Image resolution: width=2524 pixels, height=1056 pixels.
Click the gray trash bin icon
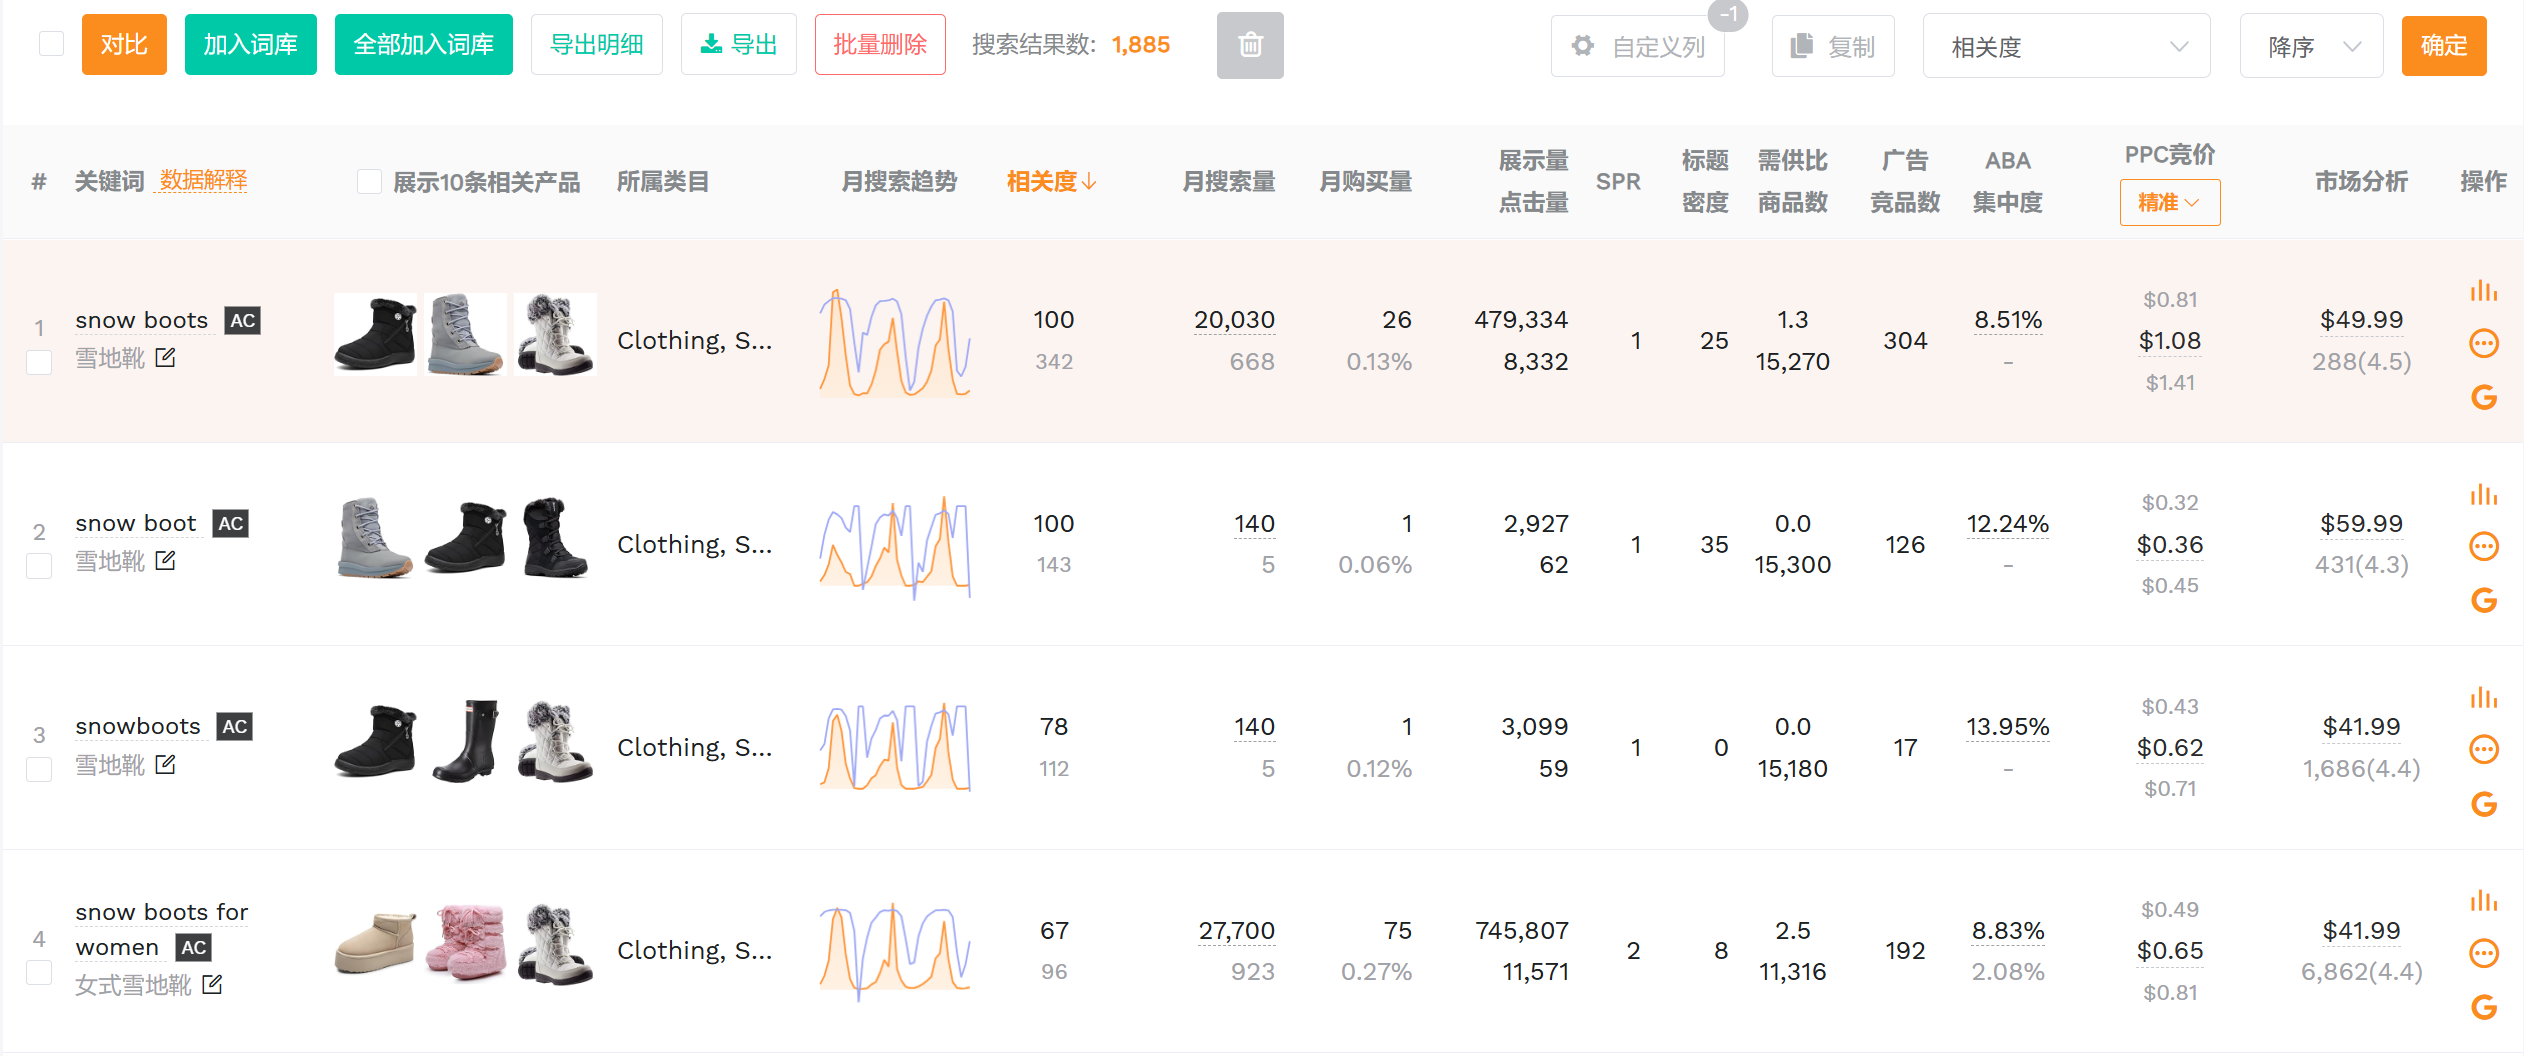(1249, 45)
